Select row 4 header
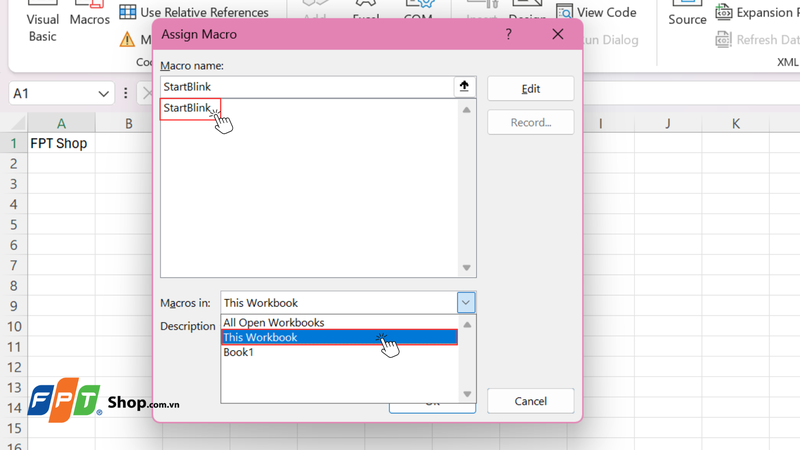Viewport: 800px width, 450px height. 14,205
